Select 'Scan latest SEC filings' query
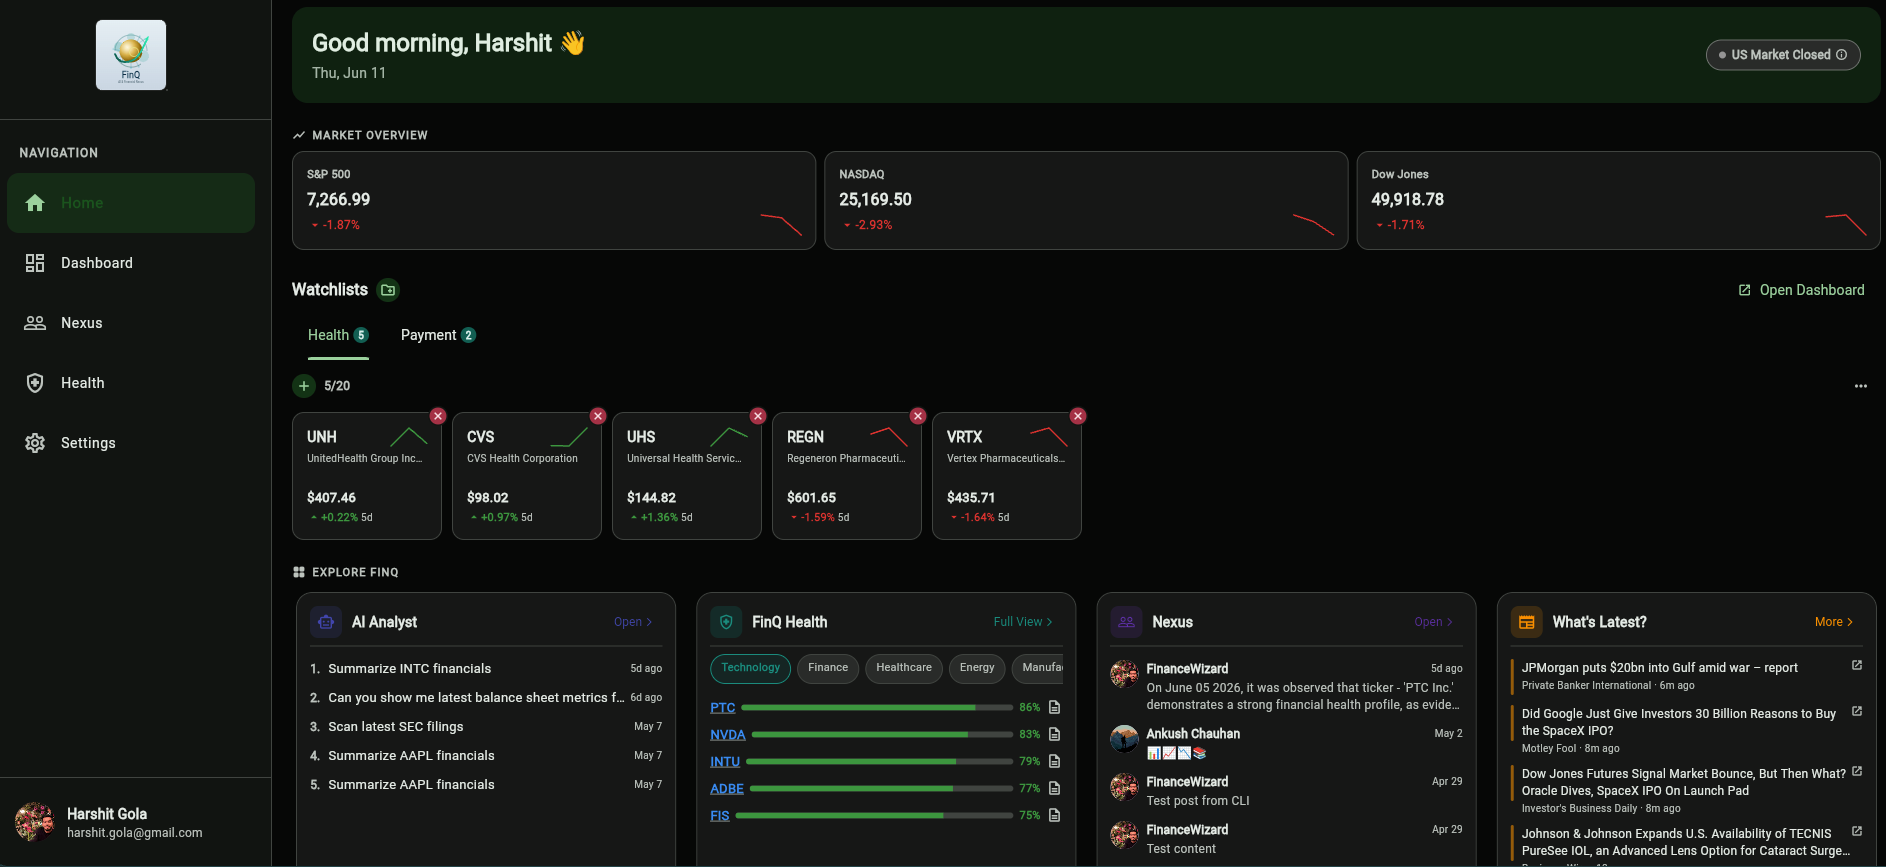This screenshot has height=867, width=1886. tap(486, 727)
